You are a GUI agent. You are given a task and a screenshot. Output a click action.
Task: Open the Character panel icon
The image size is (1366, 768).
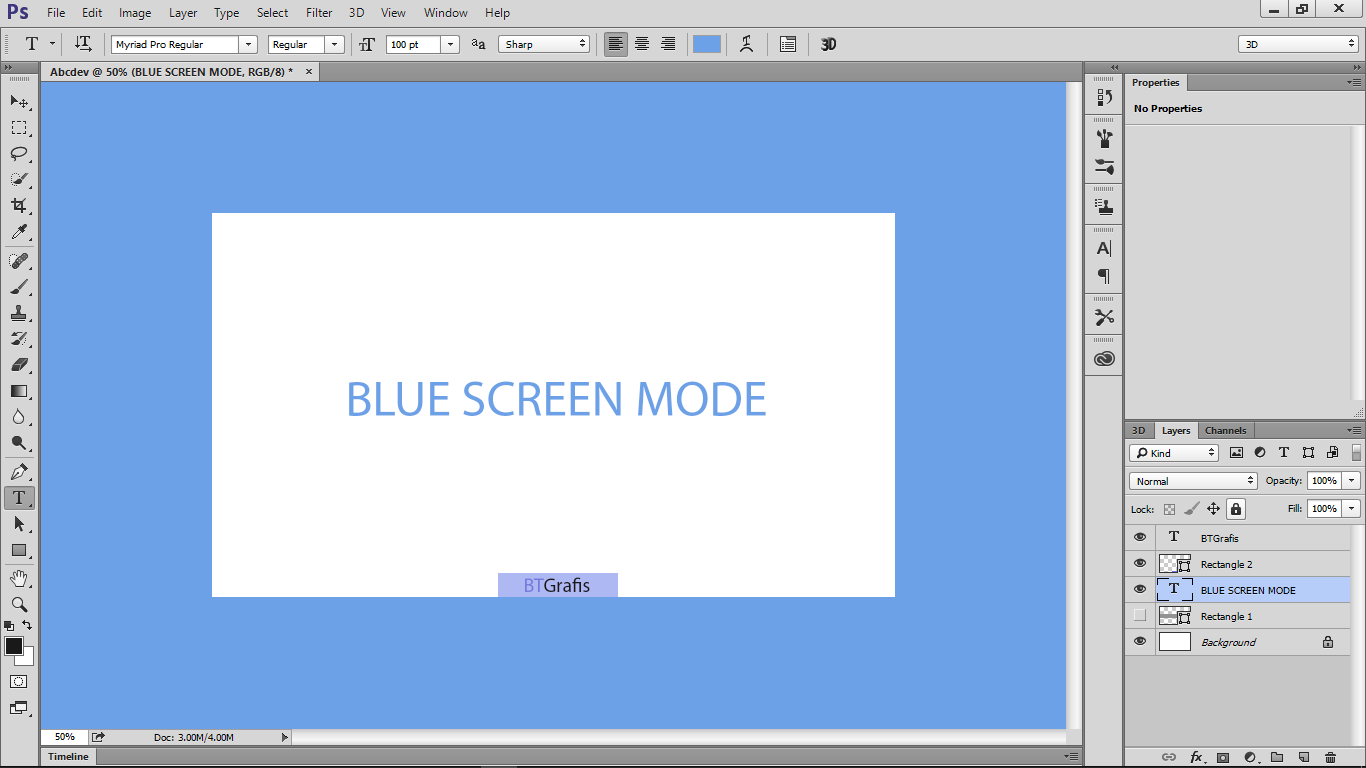tap(1103, 248)
